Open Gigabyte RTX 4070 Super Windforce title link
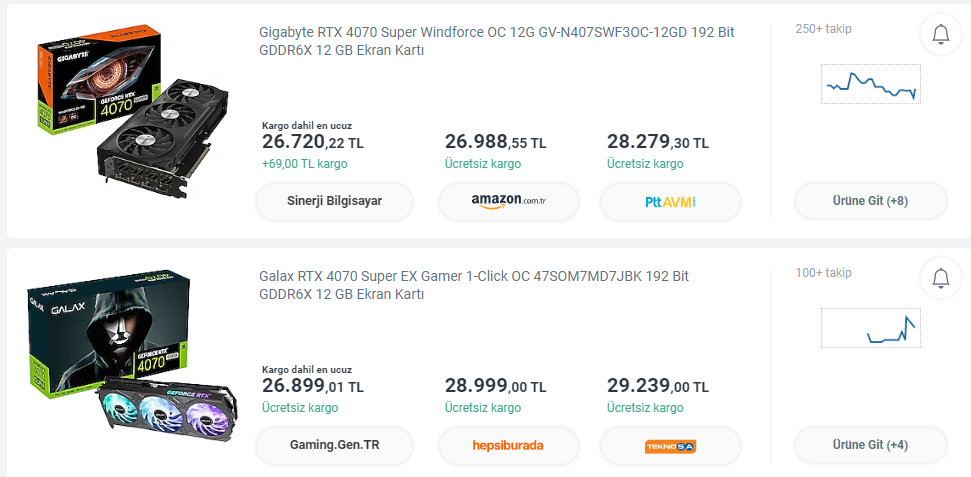The image size is (971, 477). coord(497,41)
